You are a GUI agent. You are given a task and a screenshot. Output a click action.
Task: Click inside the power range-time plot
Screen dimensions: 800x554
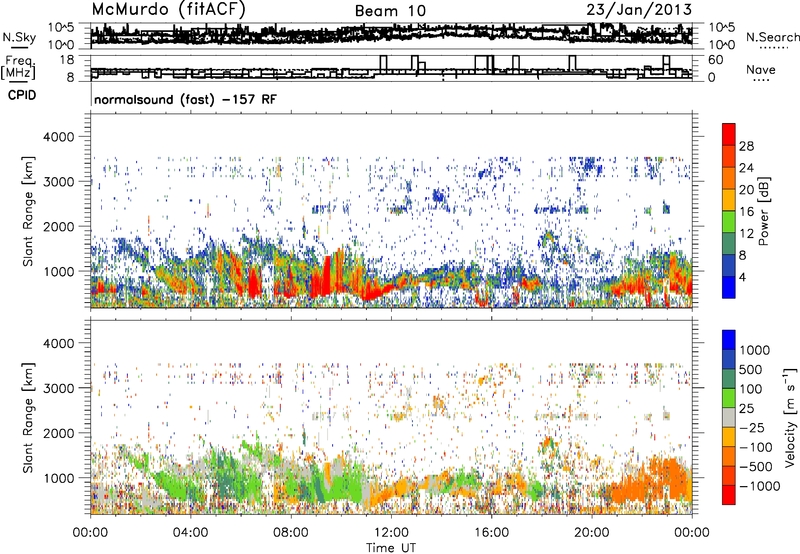tap(391, 211)
